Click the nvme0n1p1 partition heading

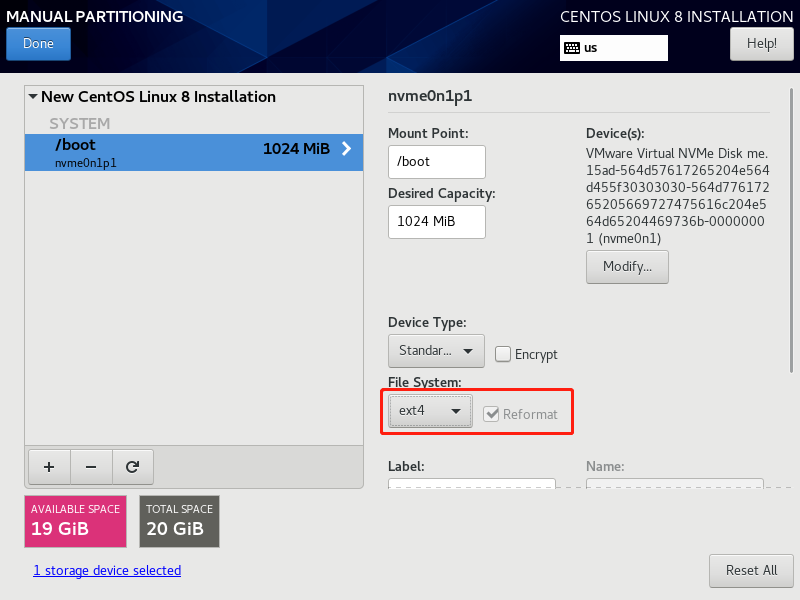click(430, 96)
